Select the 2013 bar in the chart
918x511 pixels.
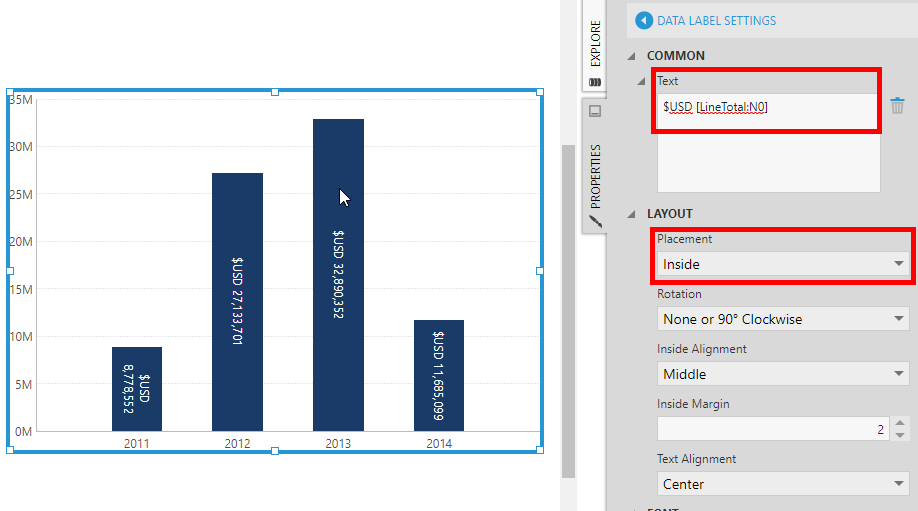click(x=338, y=300)
